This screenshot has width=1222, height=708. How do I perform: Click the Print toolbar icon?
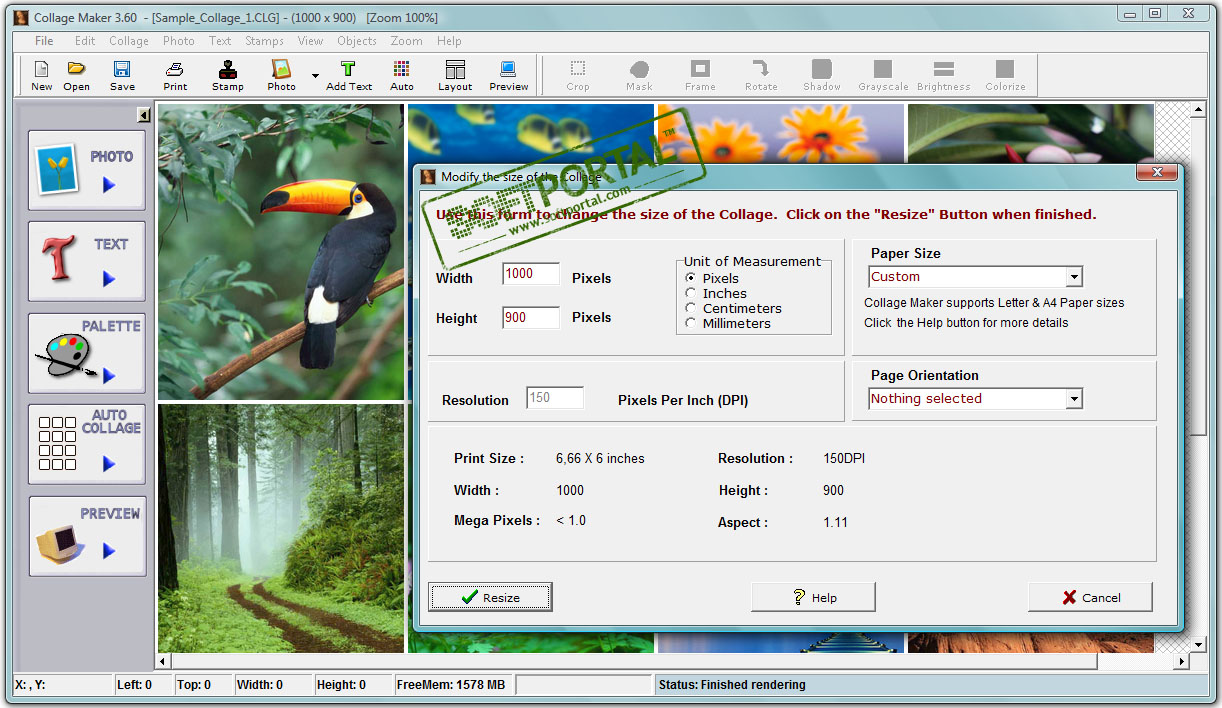click(x=175, y=75)
